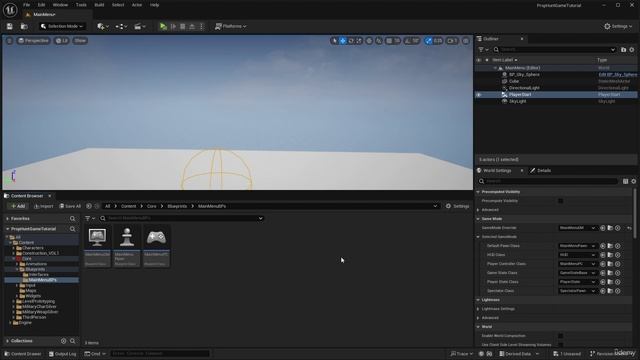Browse to HUD Class asset folder icon
Screen dimensions: 640x360
[x=610, y=255]
